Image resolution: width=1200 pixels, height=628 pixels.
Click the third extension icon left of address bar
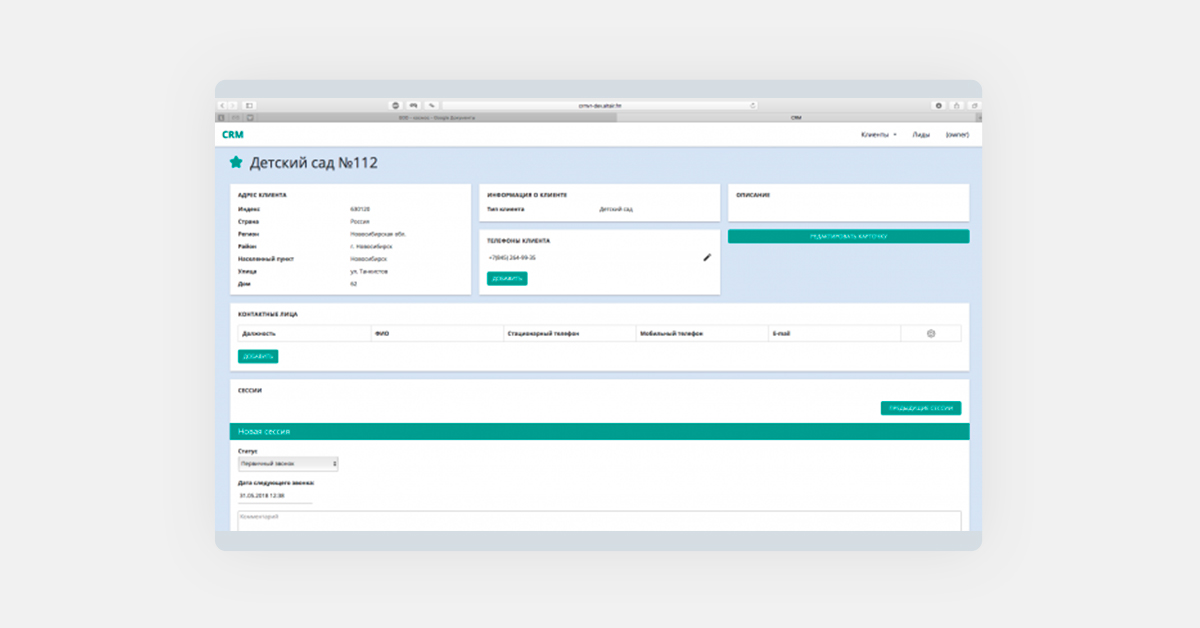[431, 105]
